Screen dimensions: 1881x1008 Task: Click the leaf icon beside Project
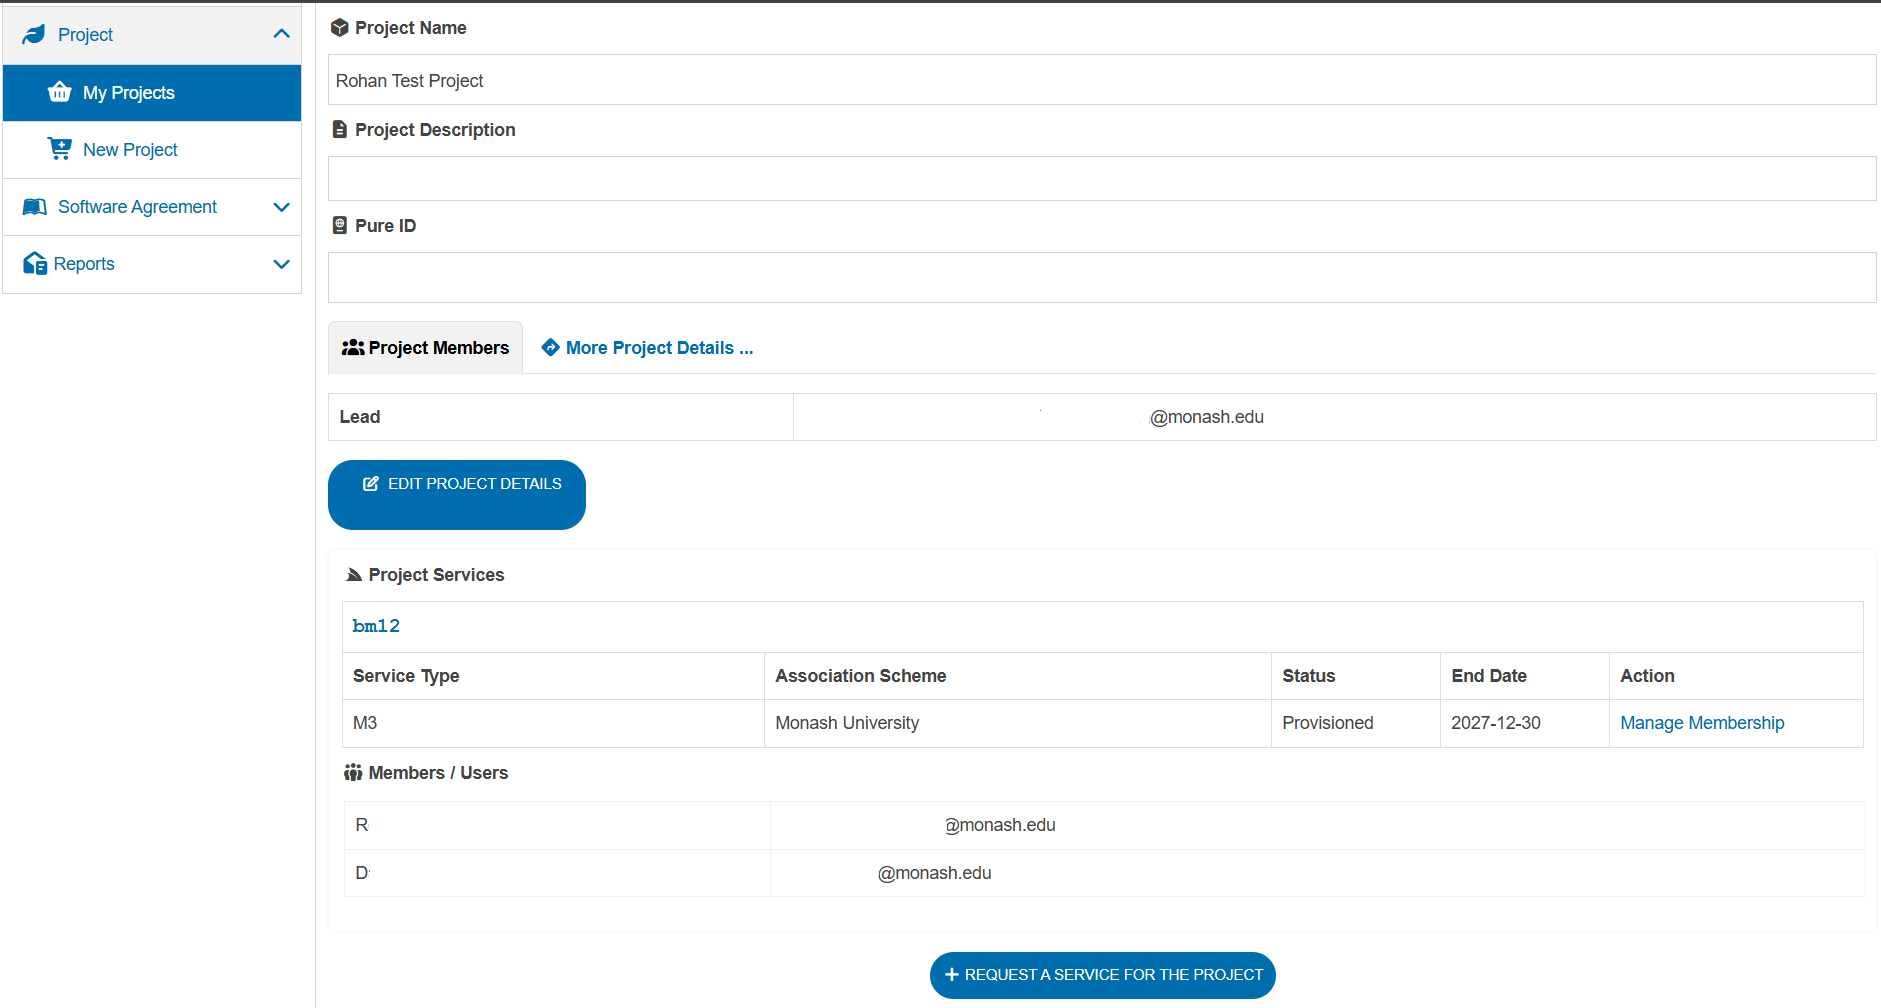coord(34,35)
